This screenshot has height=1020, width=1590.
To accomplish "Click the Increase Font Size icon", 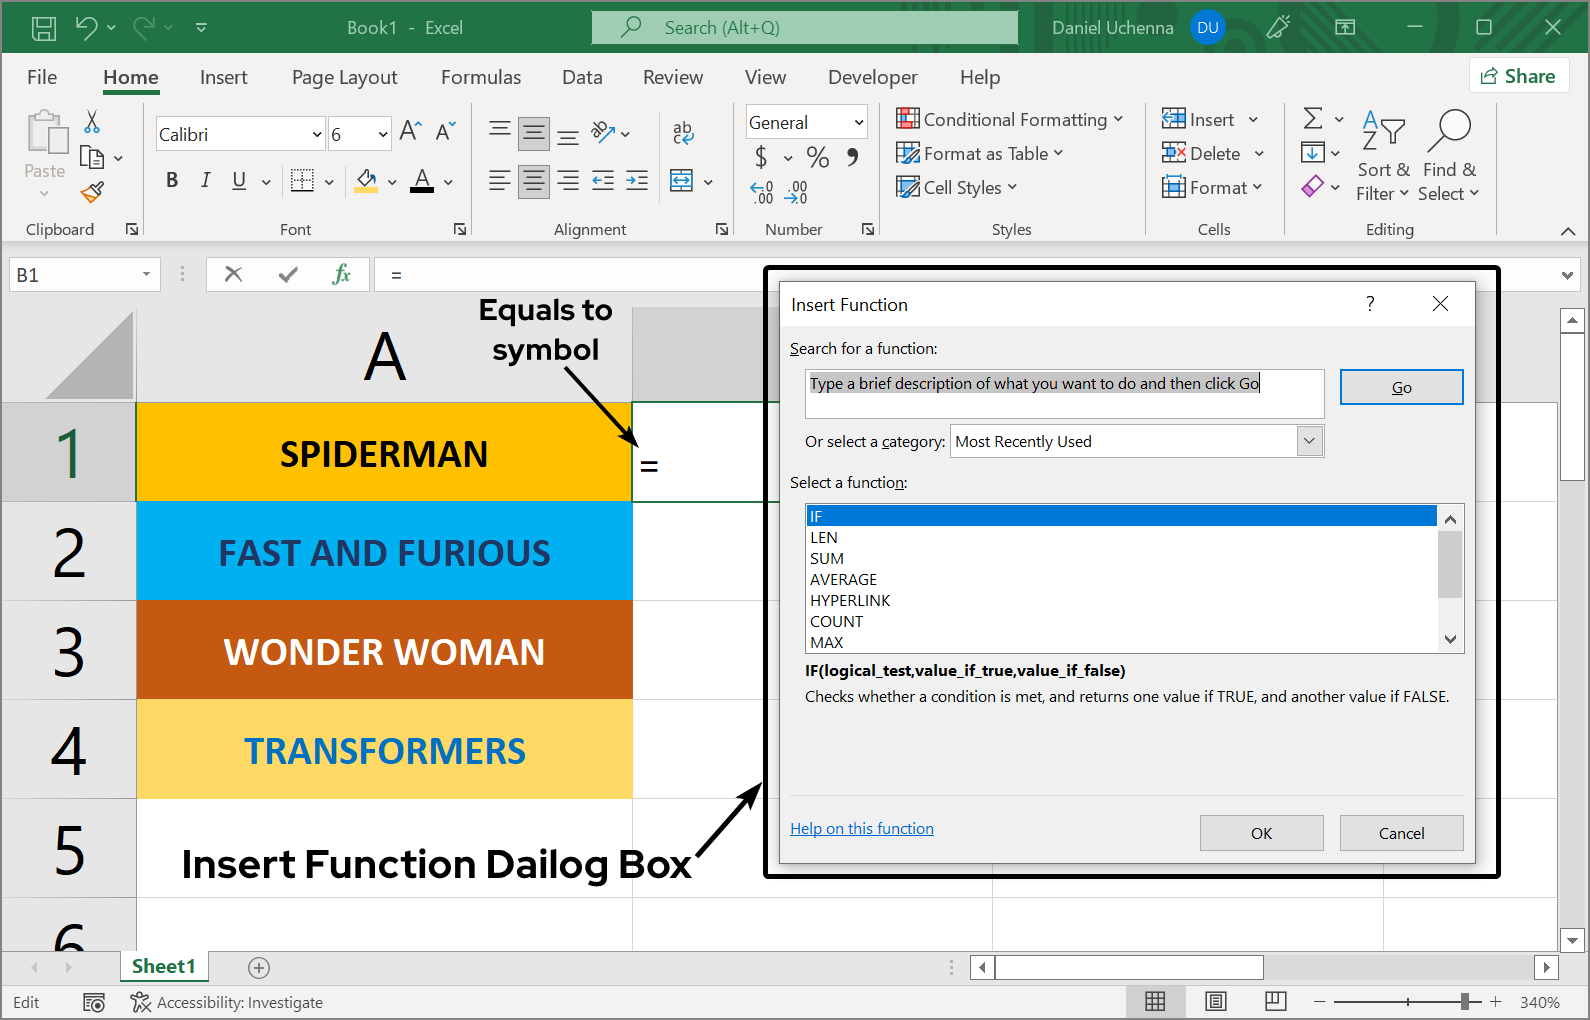I will [410, 131].
